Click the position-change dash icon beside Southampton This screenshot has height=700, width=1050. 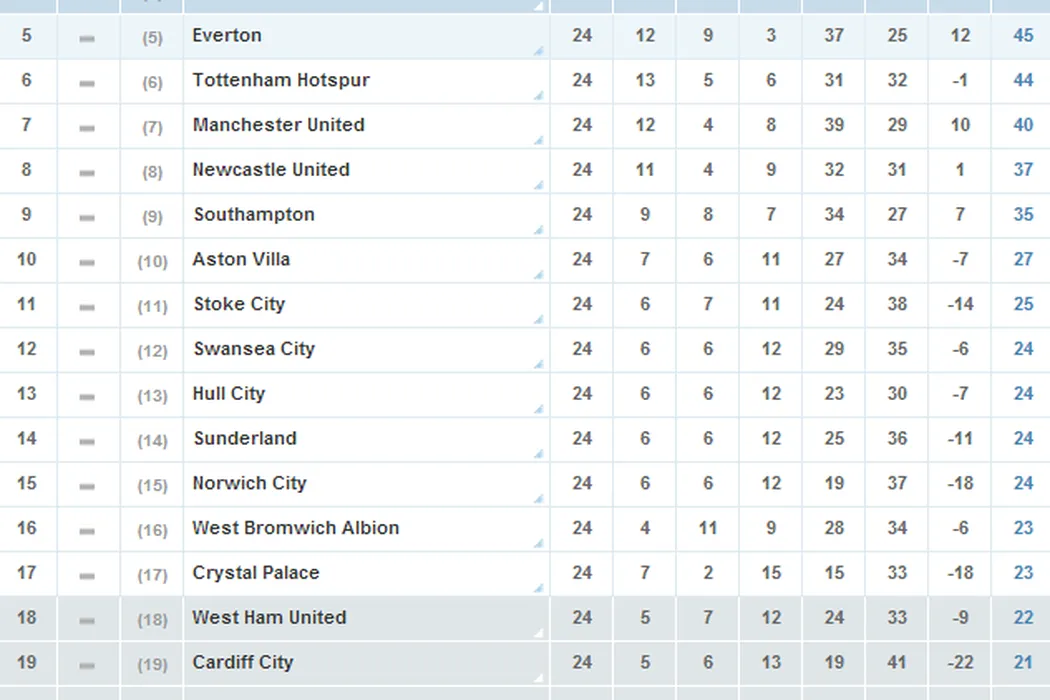87,217
